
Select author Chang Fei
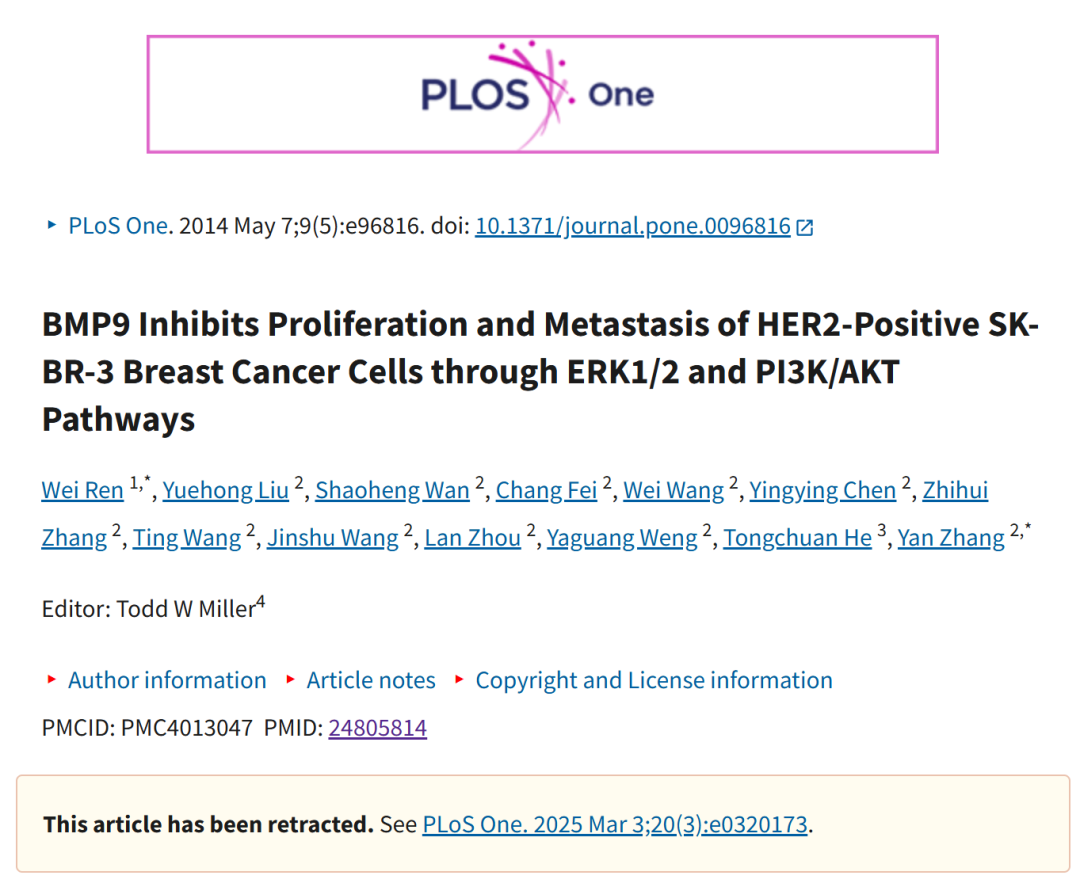tap(546, 490)
